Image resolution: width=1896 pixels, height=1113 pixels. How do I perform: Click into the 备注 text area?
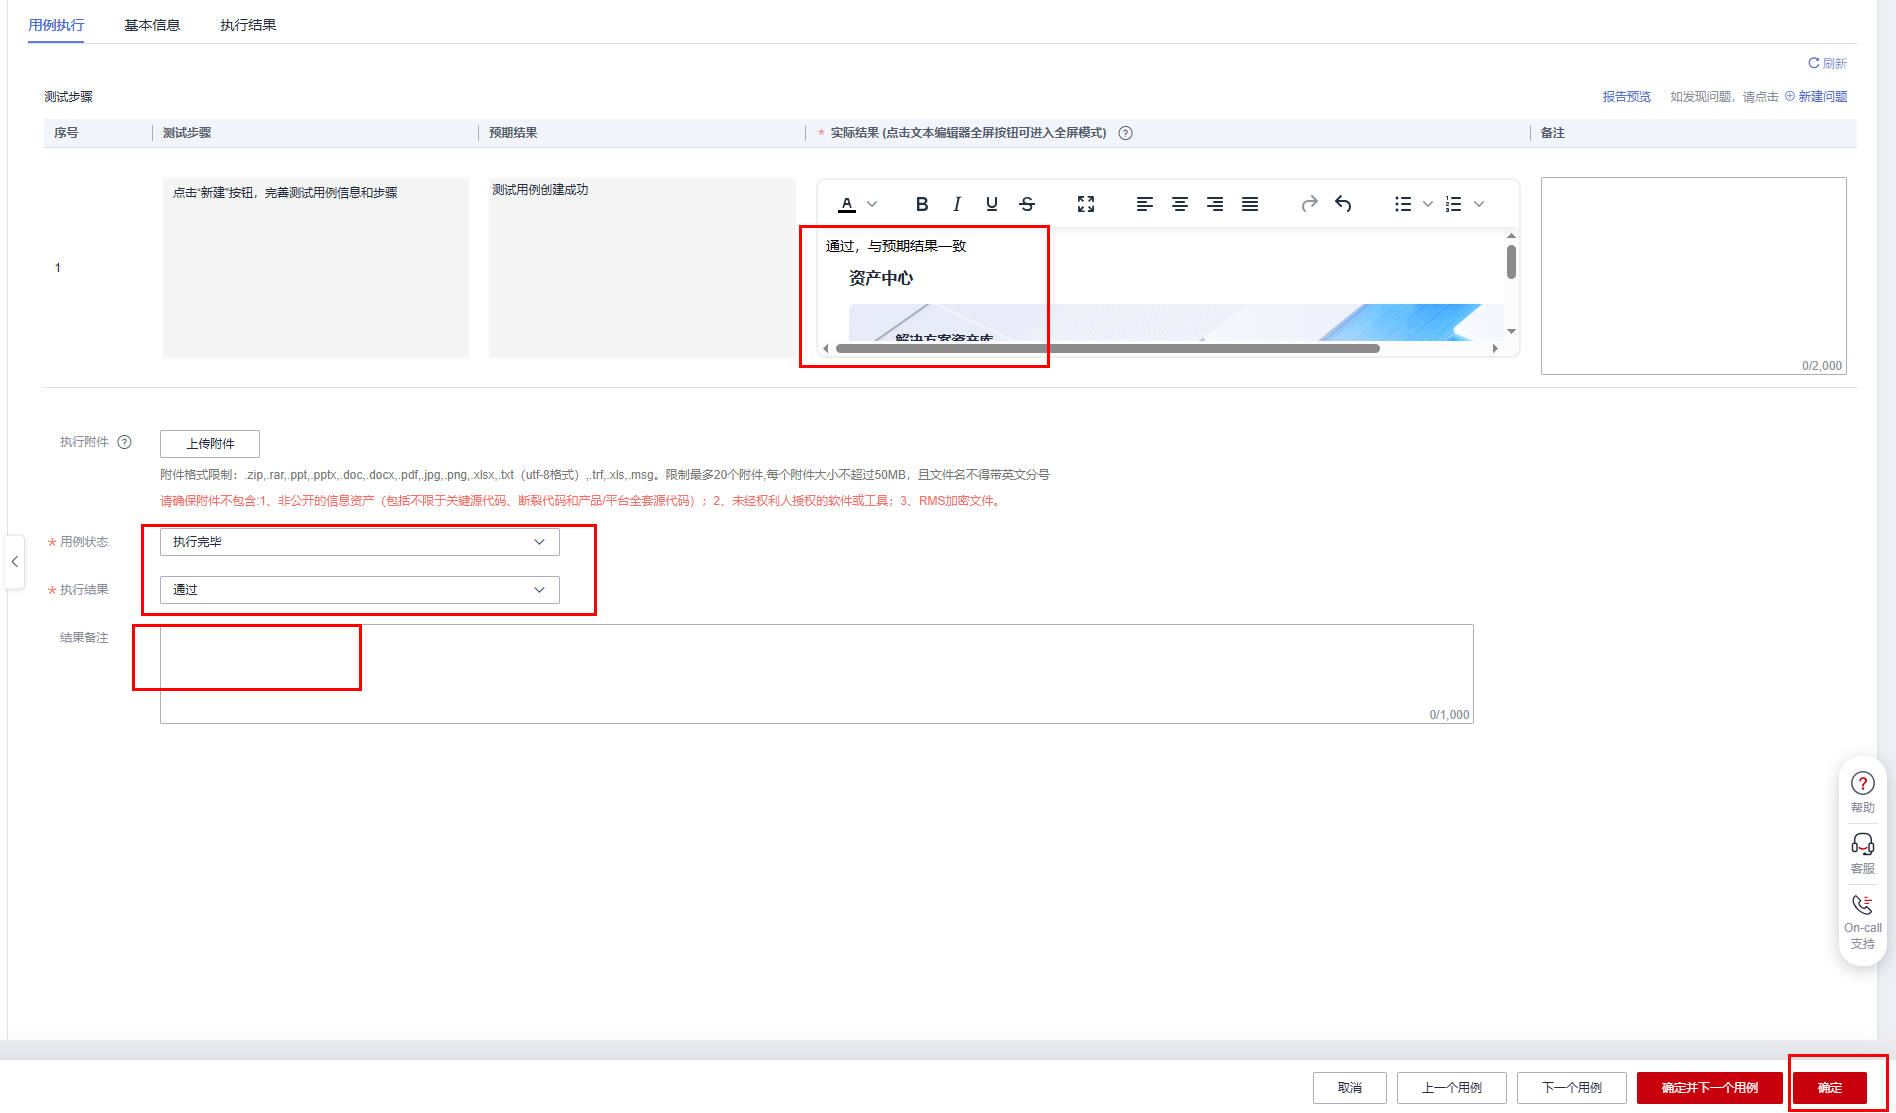tap(1694, 276)
